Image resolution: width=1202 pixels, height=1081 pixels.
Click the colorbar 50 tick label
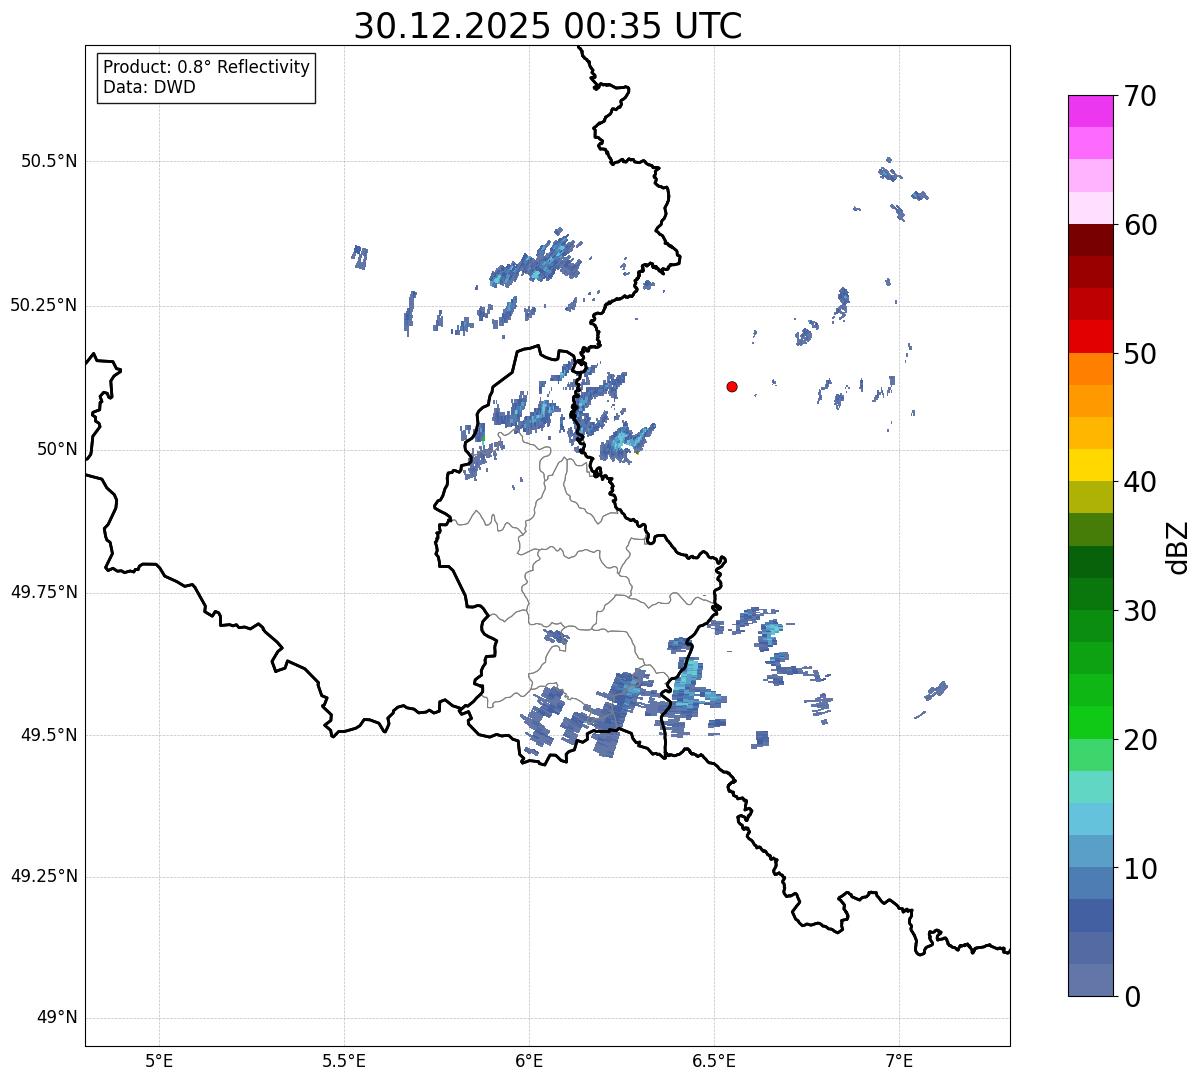pyautogui.click(x=1140, y=354)
